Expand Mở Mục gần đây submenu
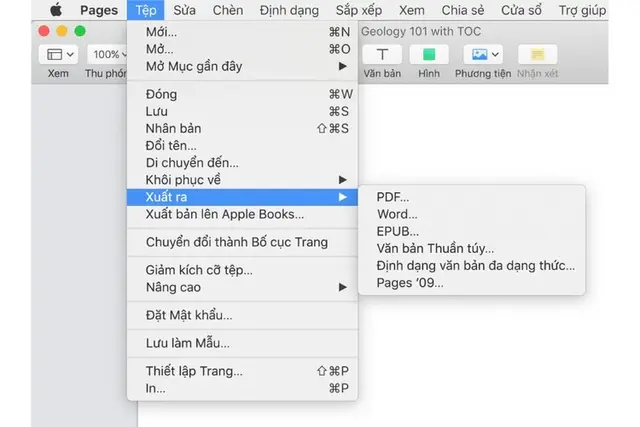Image resolution: width=640 pixels, height=427 pixels. coord(242,66)
